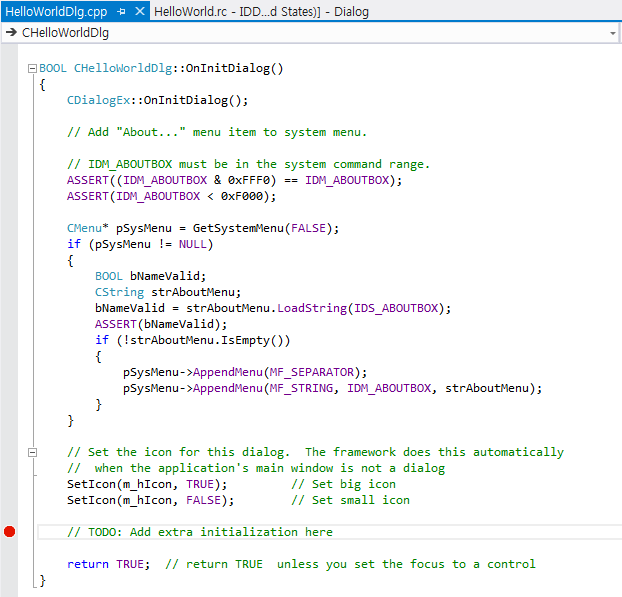This screenshot has height=597, width=622.
Task: Click the ASSERT(bNameValid); line
Action: tap(161, 324)
